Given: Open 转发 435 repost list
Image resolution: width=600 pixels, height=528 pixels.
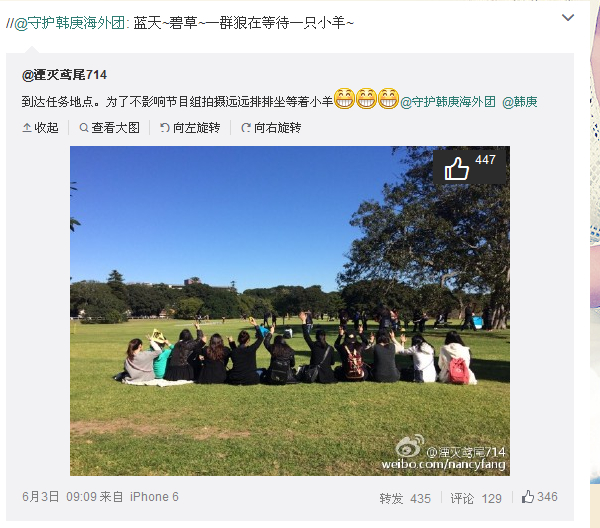Looking at the screenshot, I should pyautogui.click(x=405, y=498).
